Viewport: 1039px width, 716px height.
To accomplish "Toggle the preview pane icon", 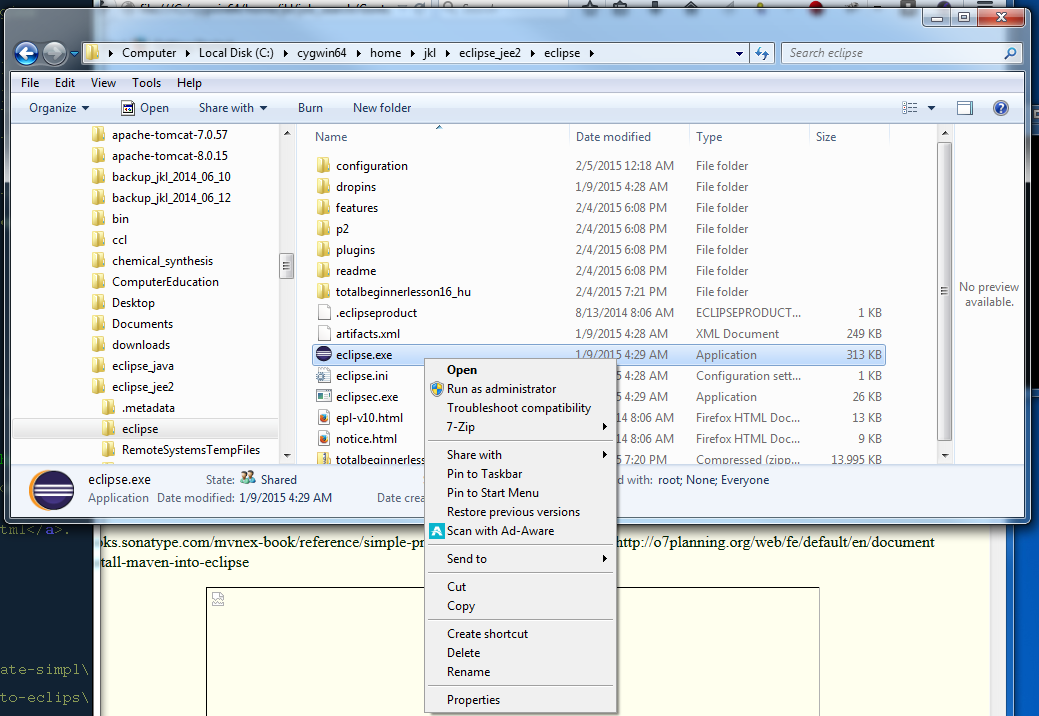I will 964,108.
